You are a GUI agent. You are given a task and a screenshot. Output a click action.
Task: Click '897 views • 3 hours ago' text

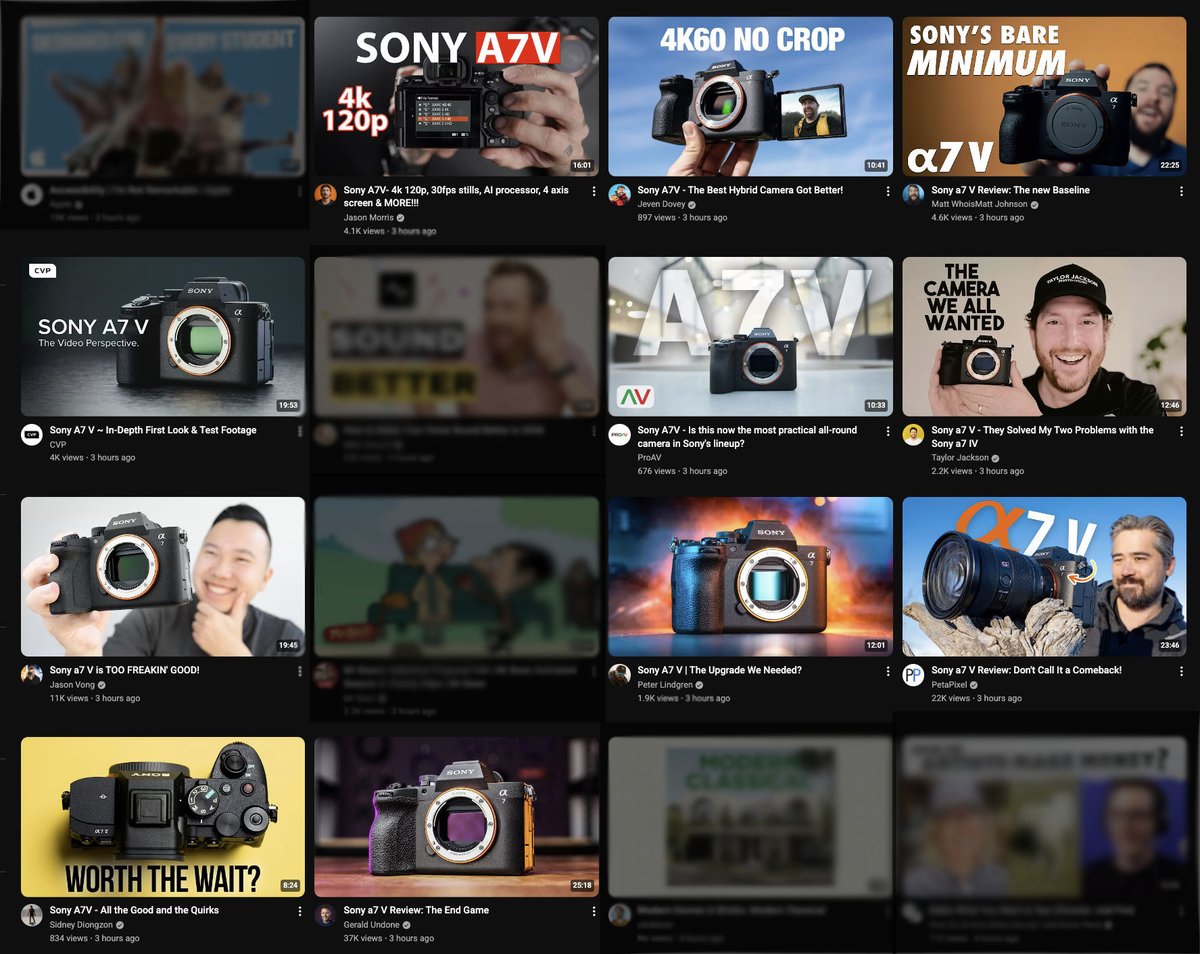(x=682, y=217)
